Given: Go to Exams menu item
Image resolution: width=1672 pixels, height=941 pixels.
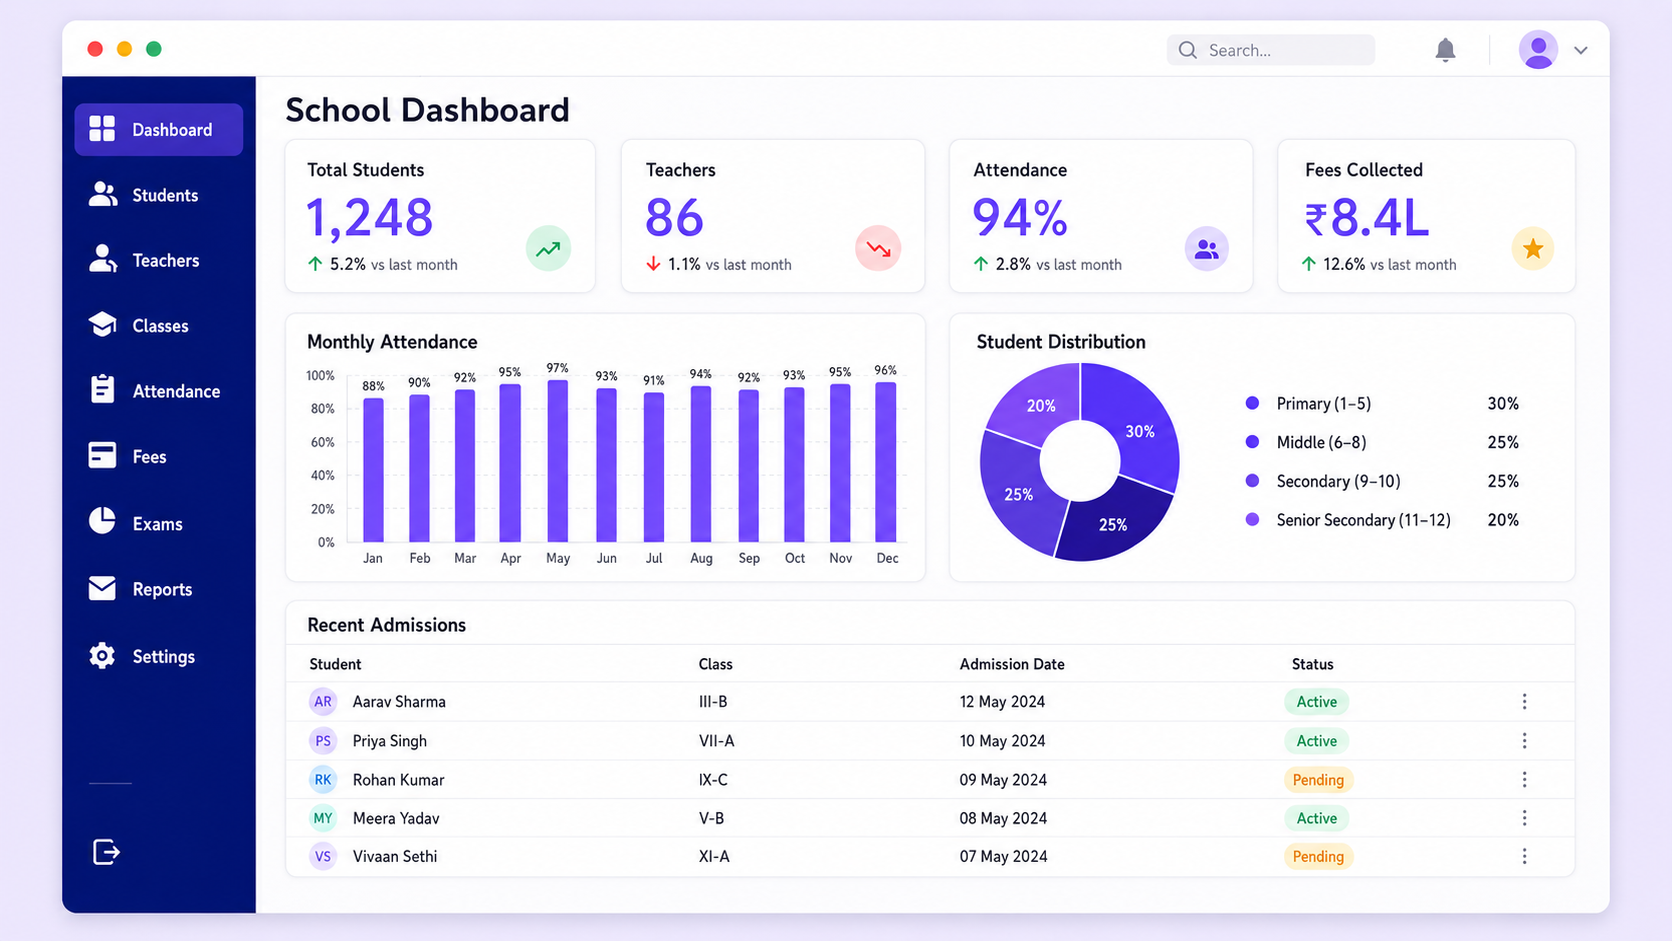Looking at the screenshot, I should coord(158,523).
